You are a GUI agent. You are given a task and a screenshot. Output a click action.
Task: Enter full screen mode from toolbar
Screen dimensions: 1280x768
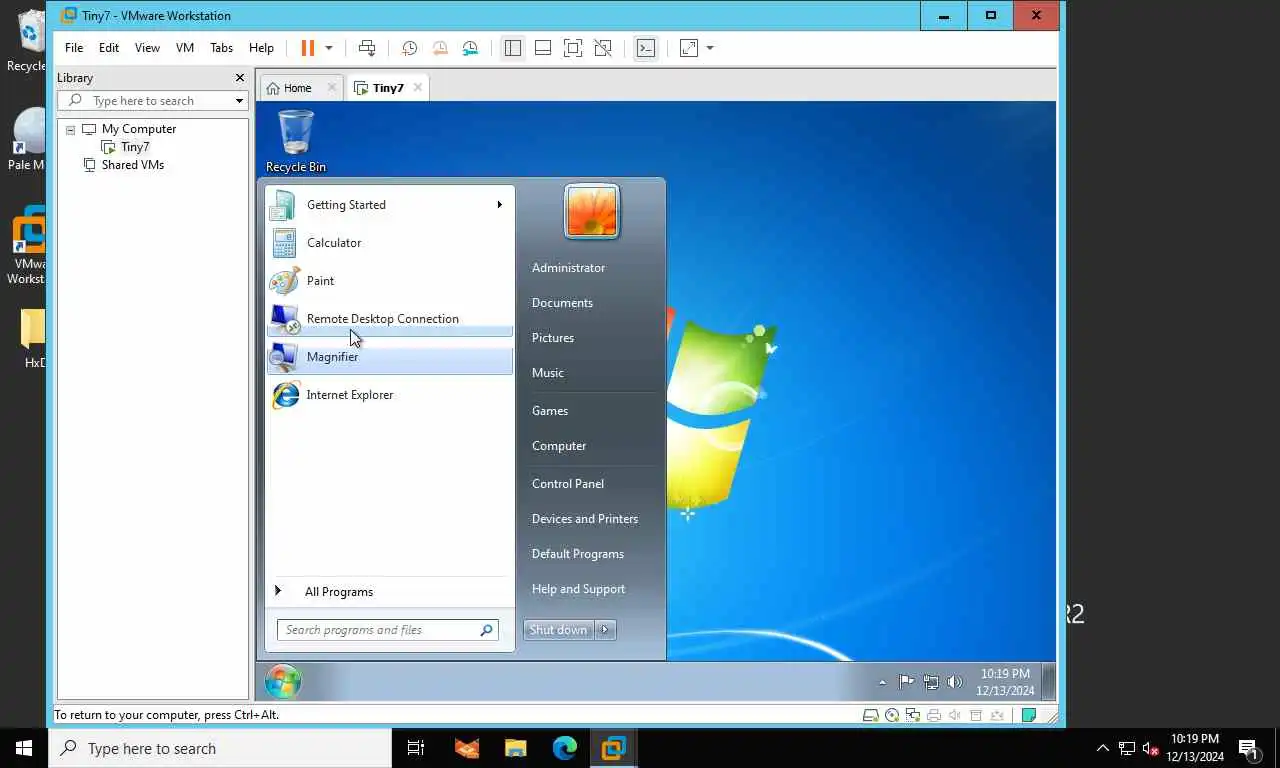pos(572,48)
